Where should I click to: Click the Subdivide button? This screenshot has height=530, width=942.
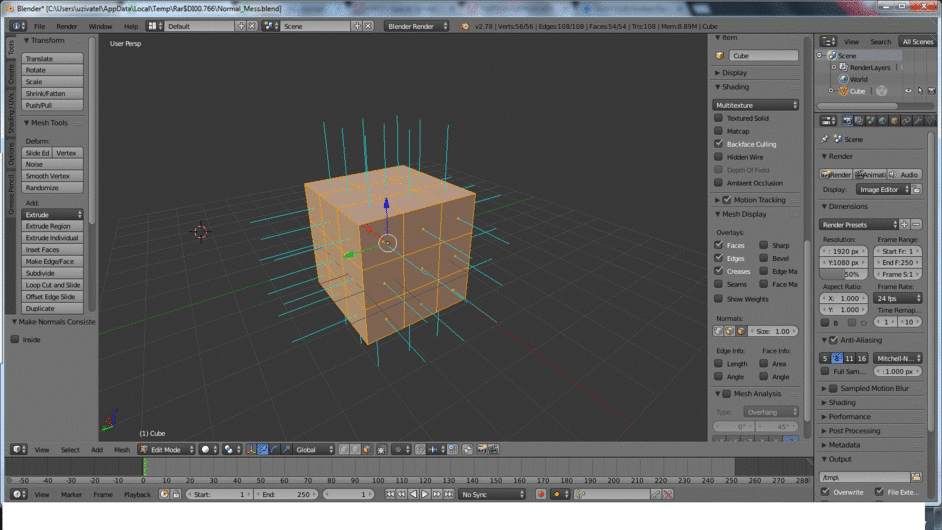click(x=53, y=273)
